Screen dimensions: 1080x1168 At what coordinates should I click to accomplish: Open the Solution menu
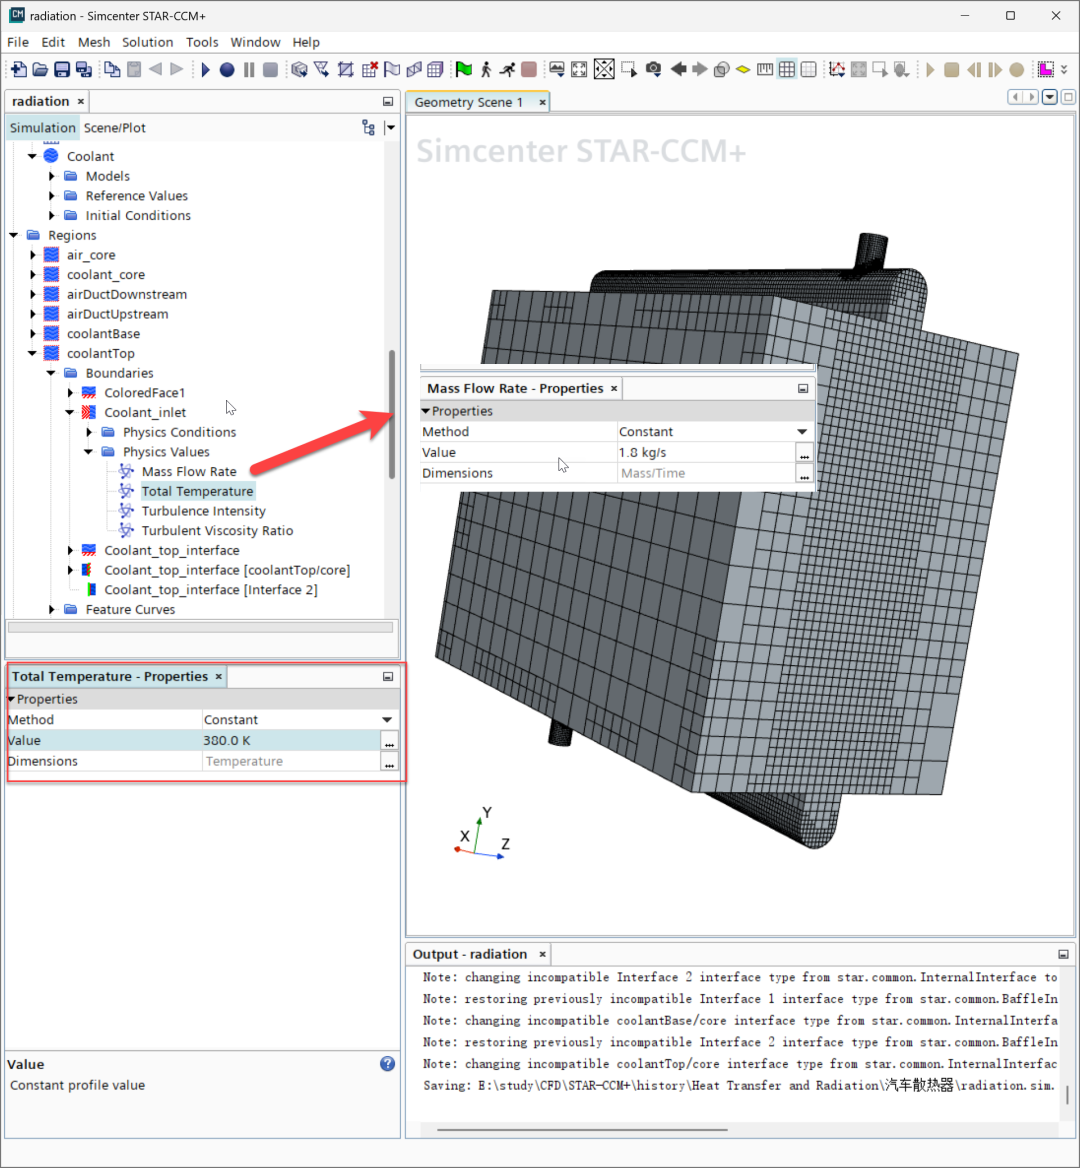(147, 42)
